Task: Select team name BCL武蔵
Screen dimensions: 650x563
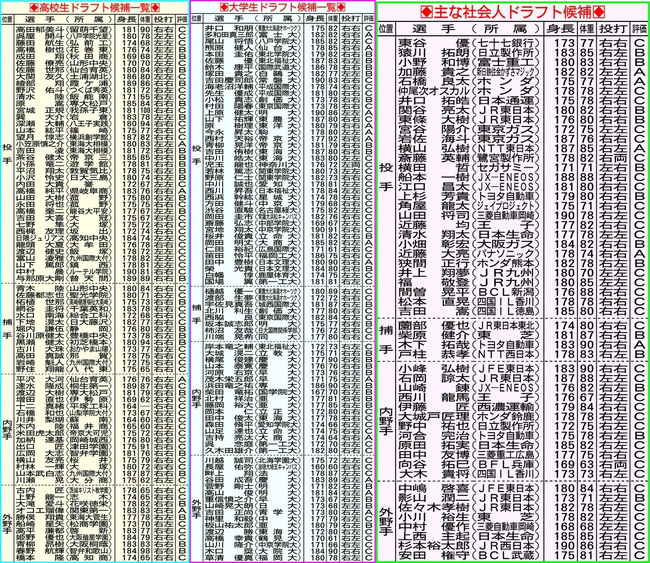Action: coord(506,555)
